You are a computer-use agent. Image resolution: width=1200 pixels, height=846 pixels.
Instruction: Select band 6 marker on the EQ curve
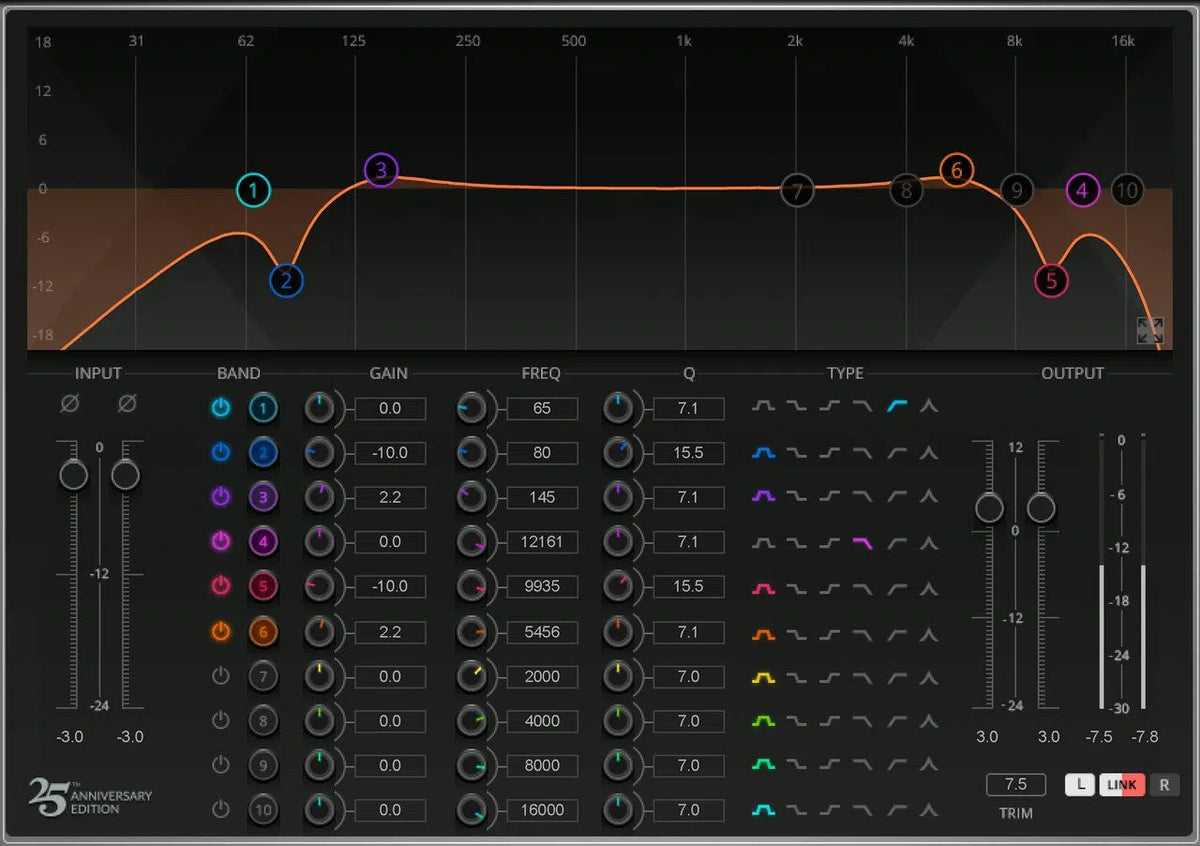(x=956, y=170)
